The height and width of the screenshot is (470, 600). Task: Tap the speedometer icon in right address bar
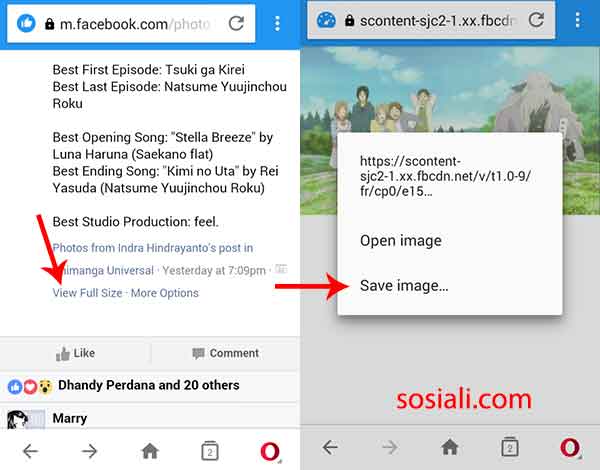pos(326,20)
